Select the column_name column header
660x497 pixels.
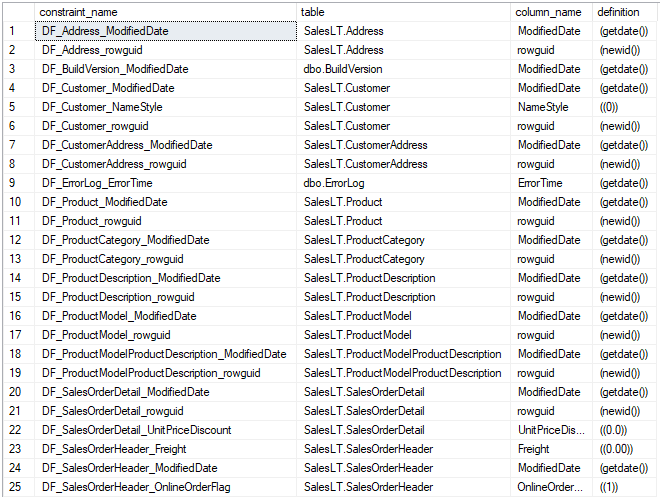(548, 11)
